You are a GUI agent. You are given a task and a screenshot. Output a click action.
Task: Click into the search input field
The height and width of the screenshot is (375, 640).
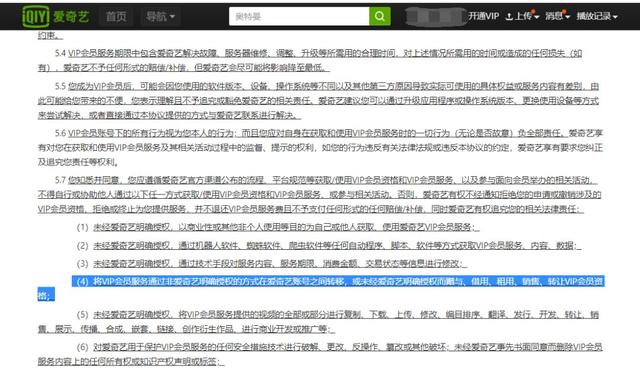pyautogui.click(x=299, y=16)
